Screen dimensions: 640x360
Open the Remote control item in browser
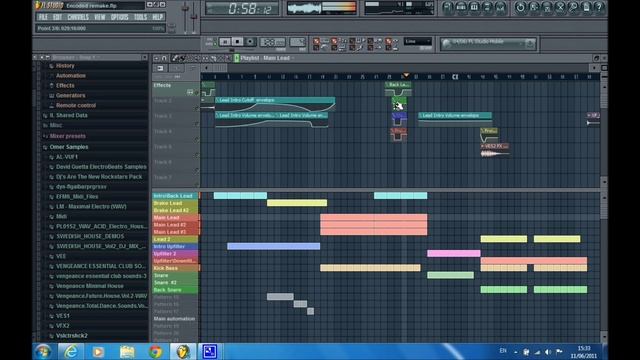click(x=76, y=105)
